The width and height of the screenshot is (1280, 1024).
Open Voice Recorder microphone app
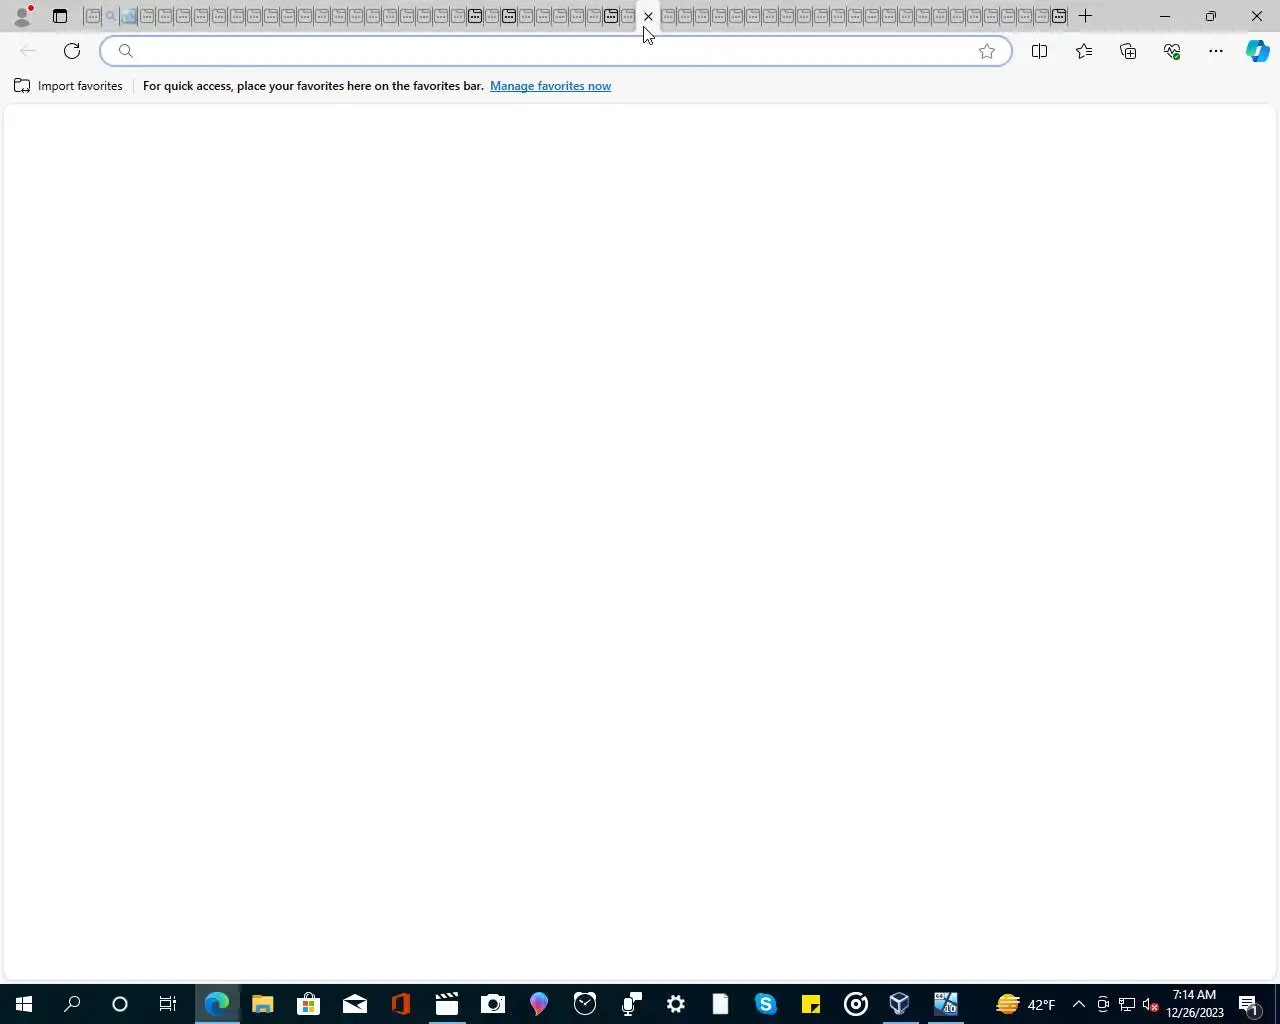tap(631, 1004)
